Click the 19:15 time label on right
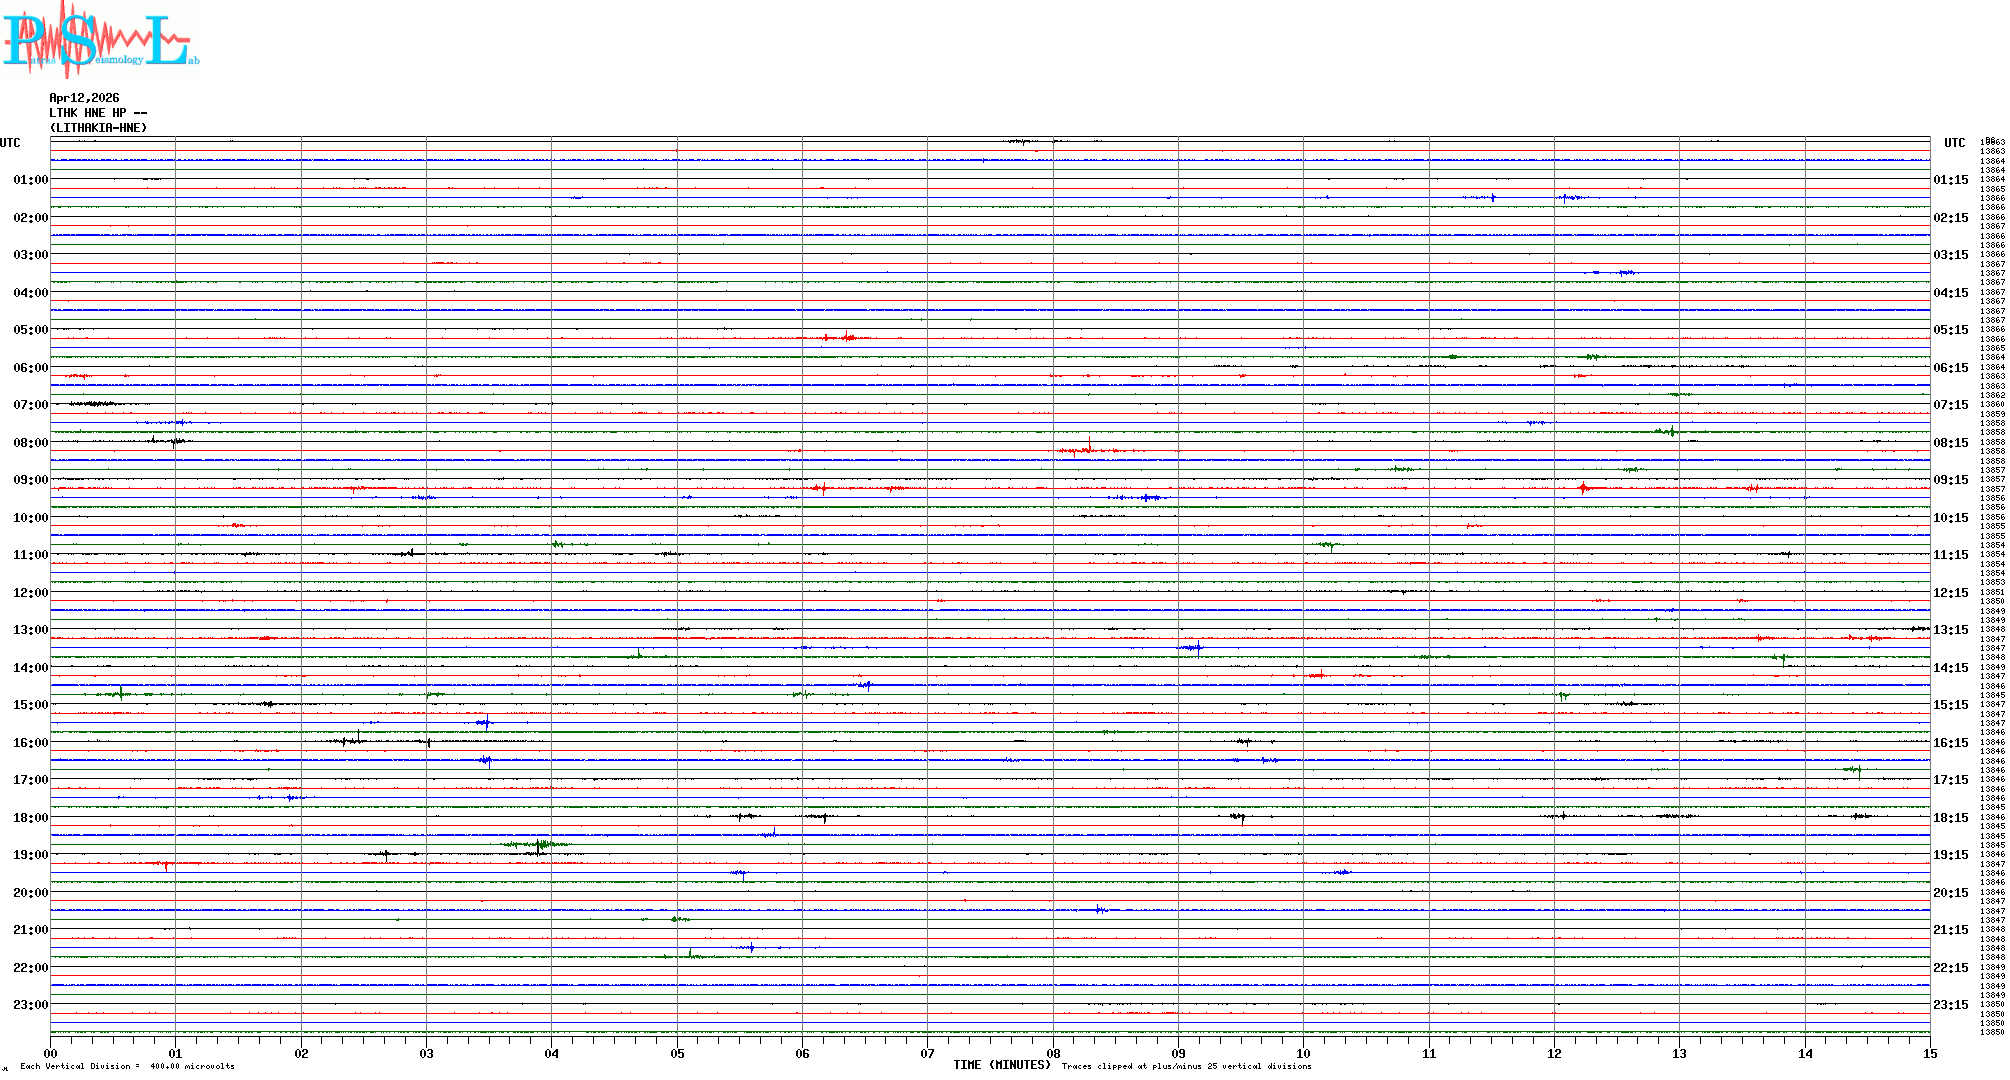Screen dimensions: 2010x1080 click(x=1950, y=855)
